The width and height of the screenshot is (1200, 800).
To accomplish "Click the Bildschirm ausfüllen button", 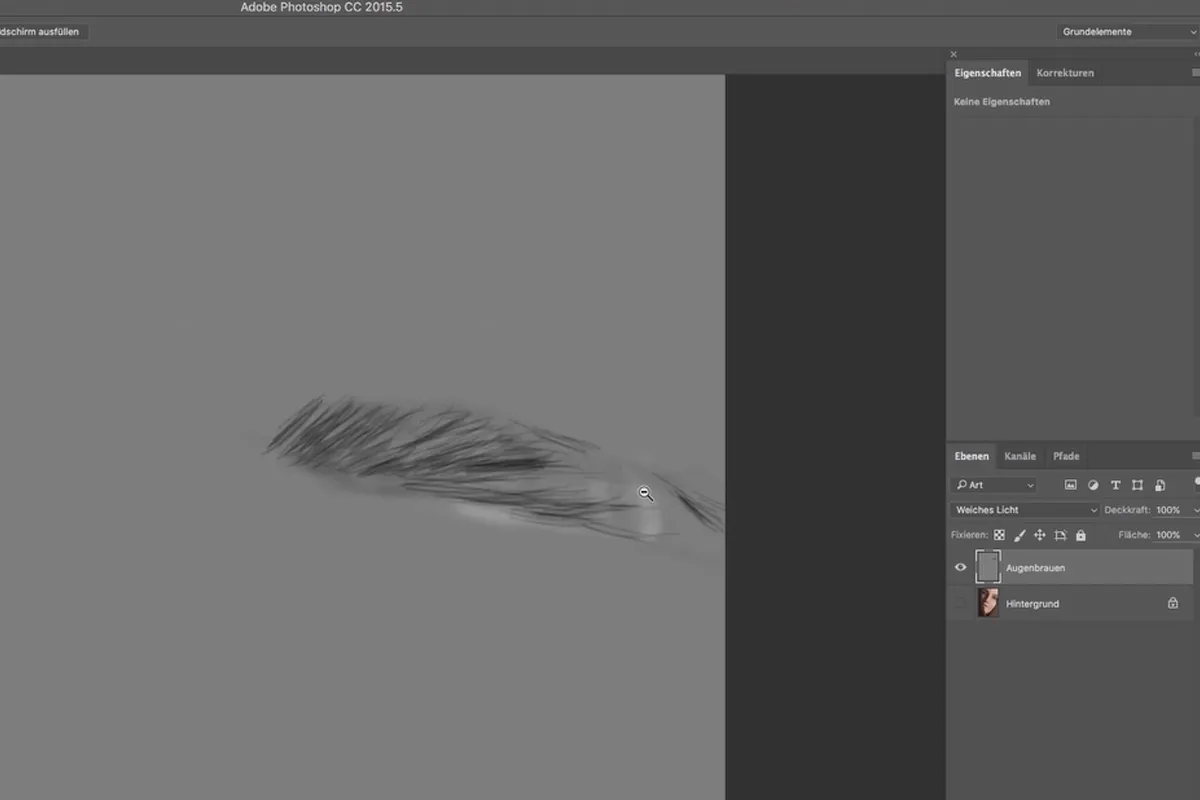I will pos(42,32).
